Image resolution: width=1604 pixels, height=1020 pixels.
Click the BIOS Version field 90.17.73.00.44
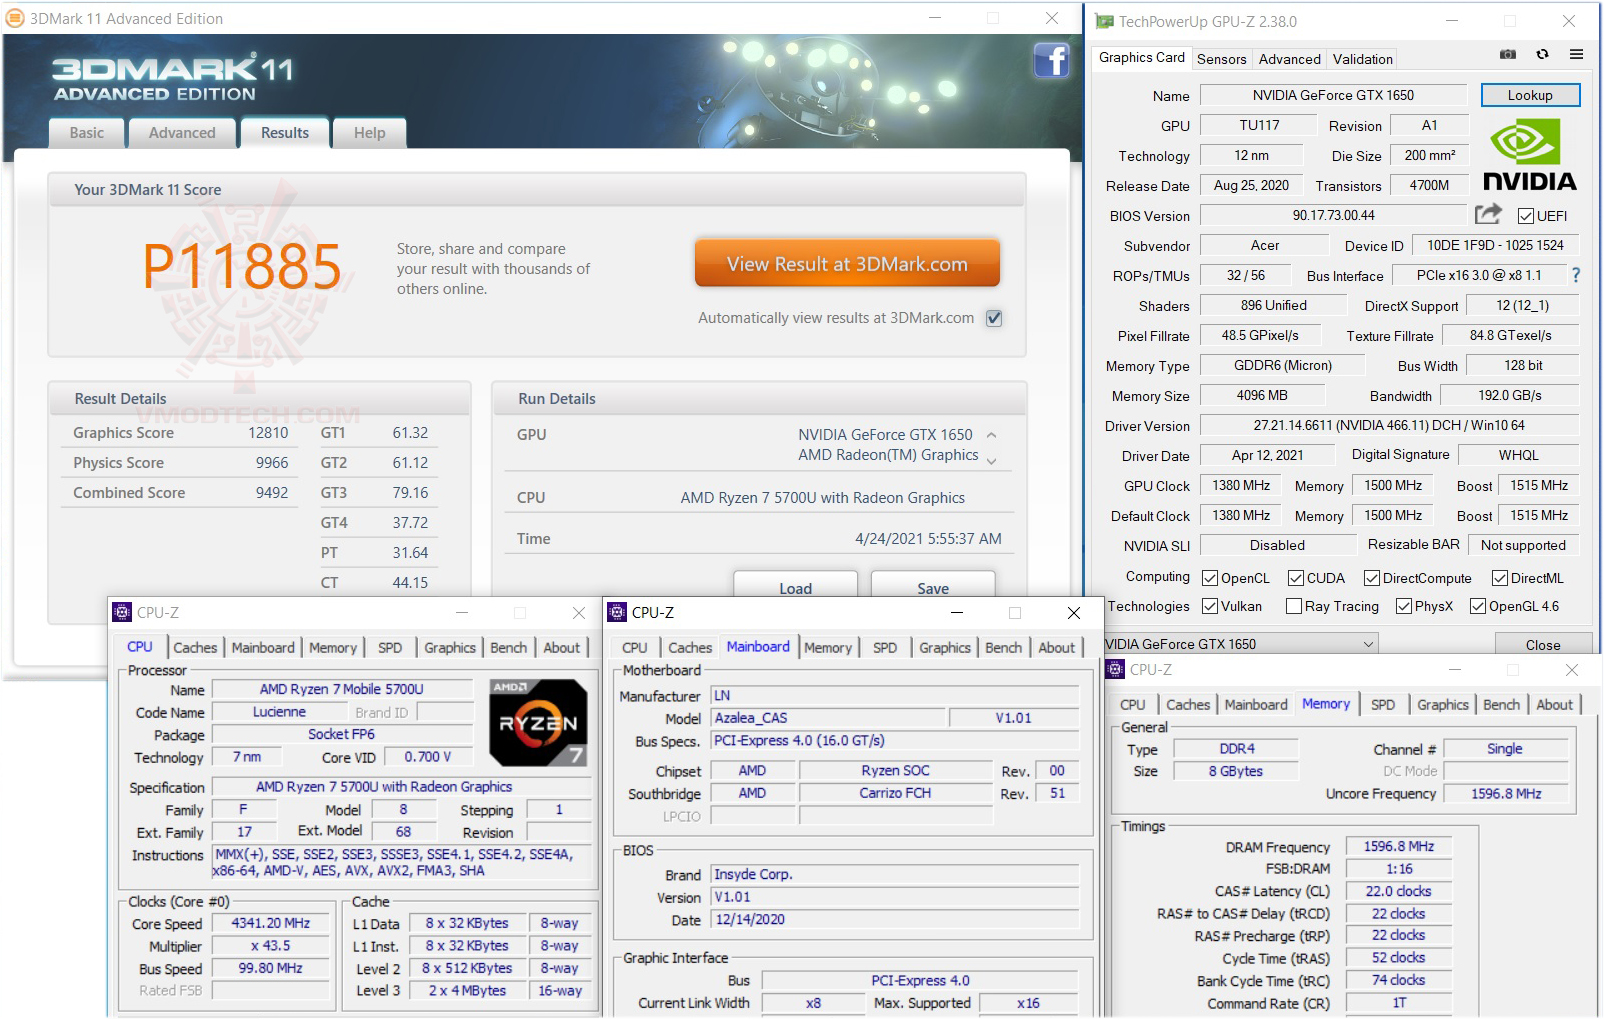1334,215
